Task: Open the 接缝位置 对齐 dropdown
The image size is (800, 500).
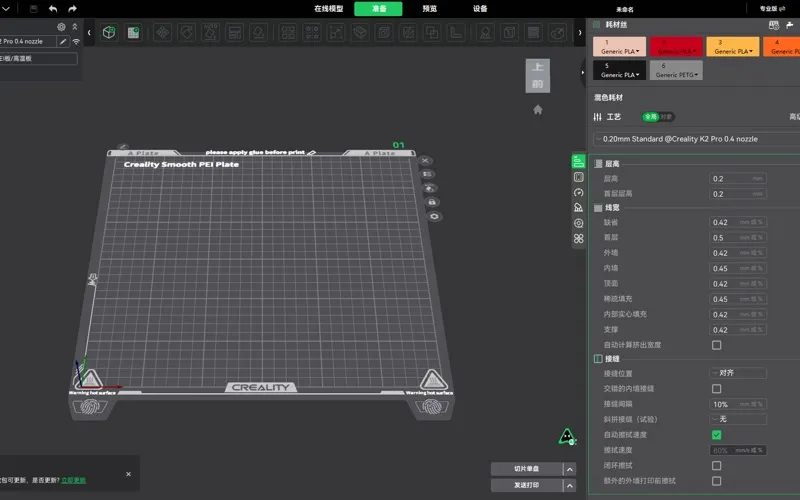Action: coord(738,373)
